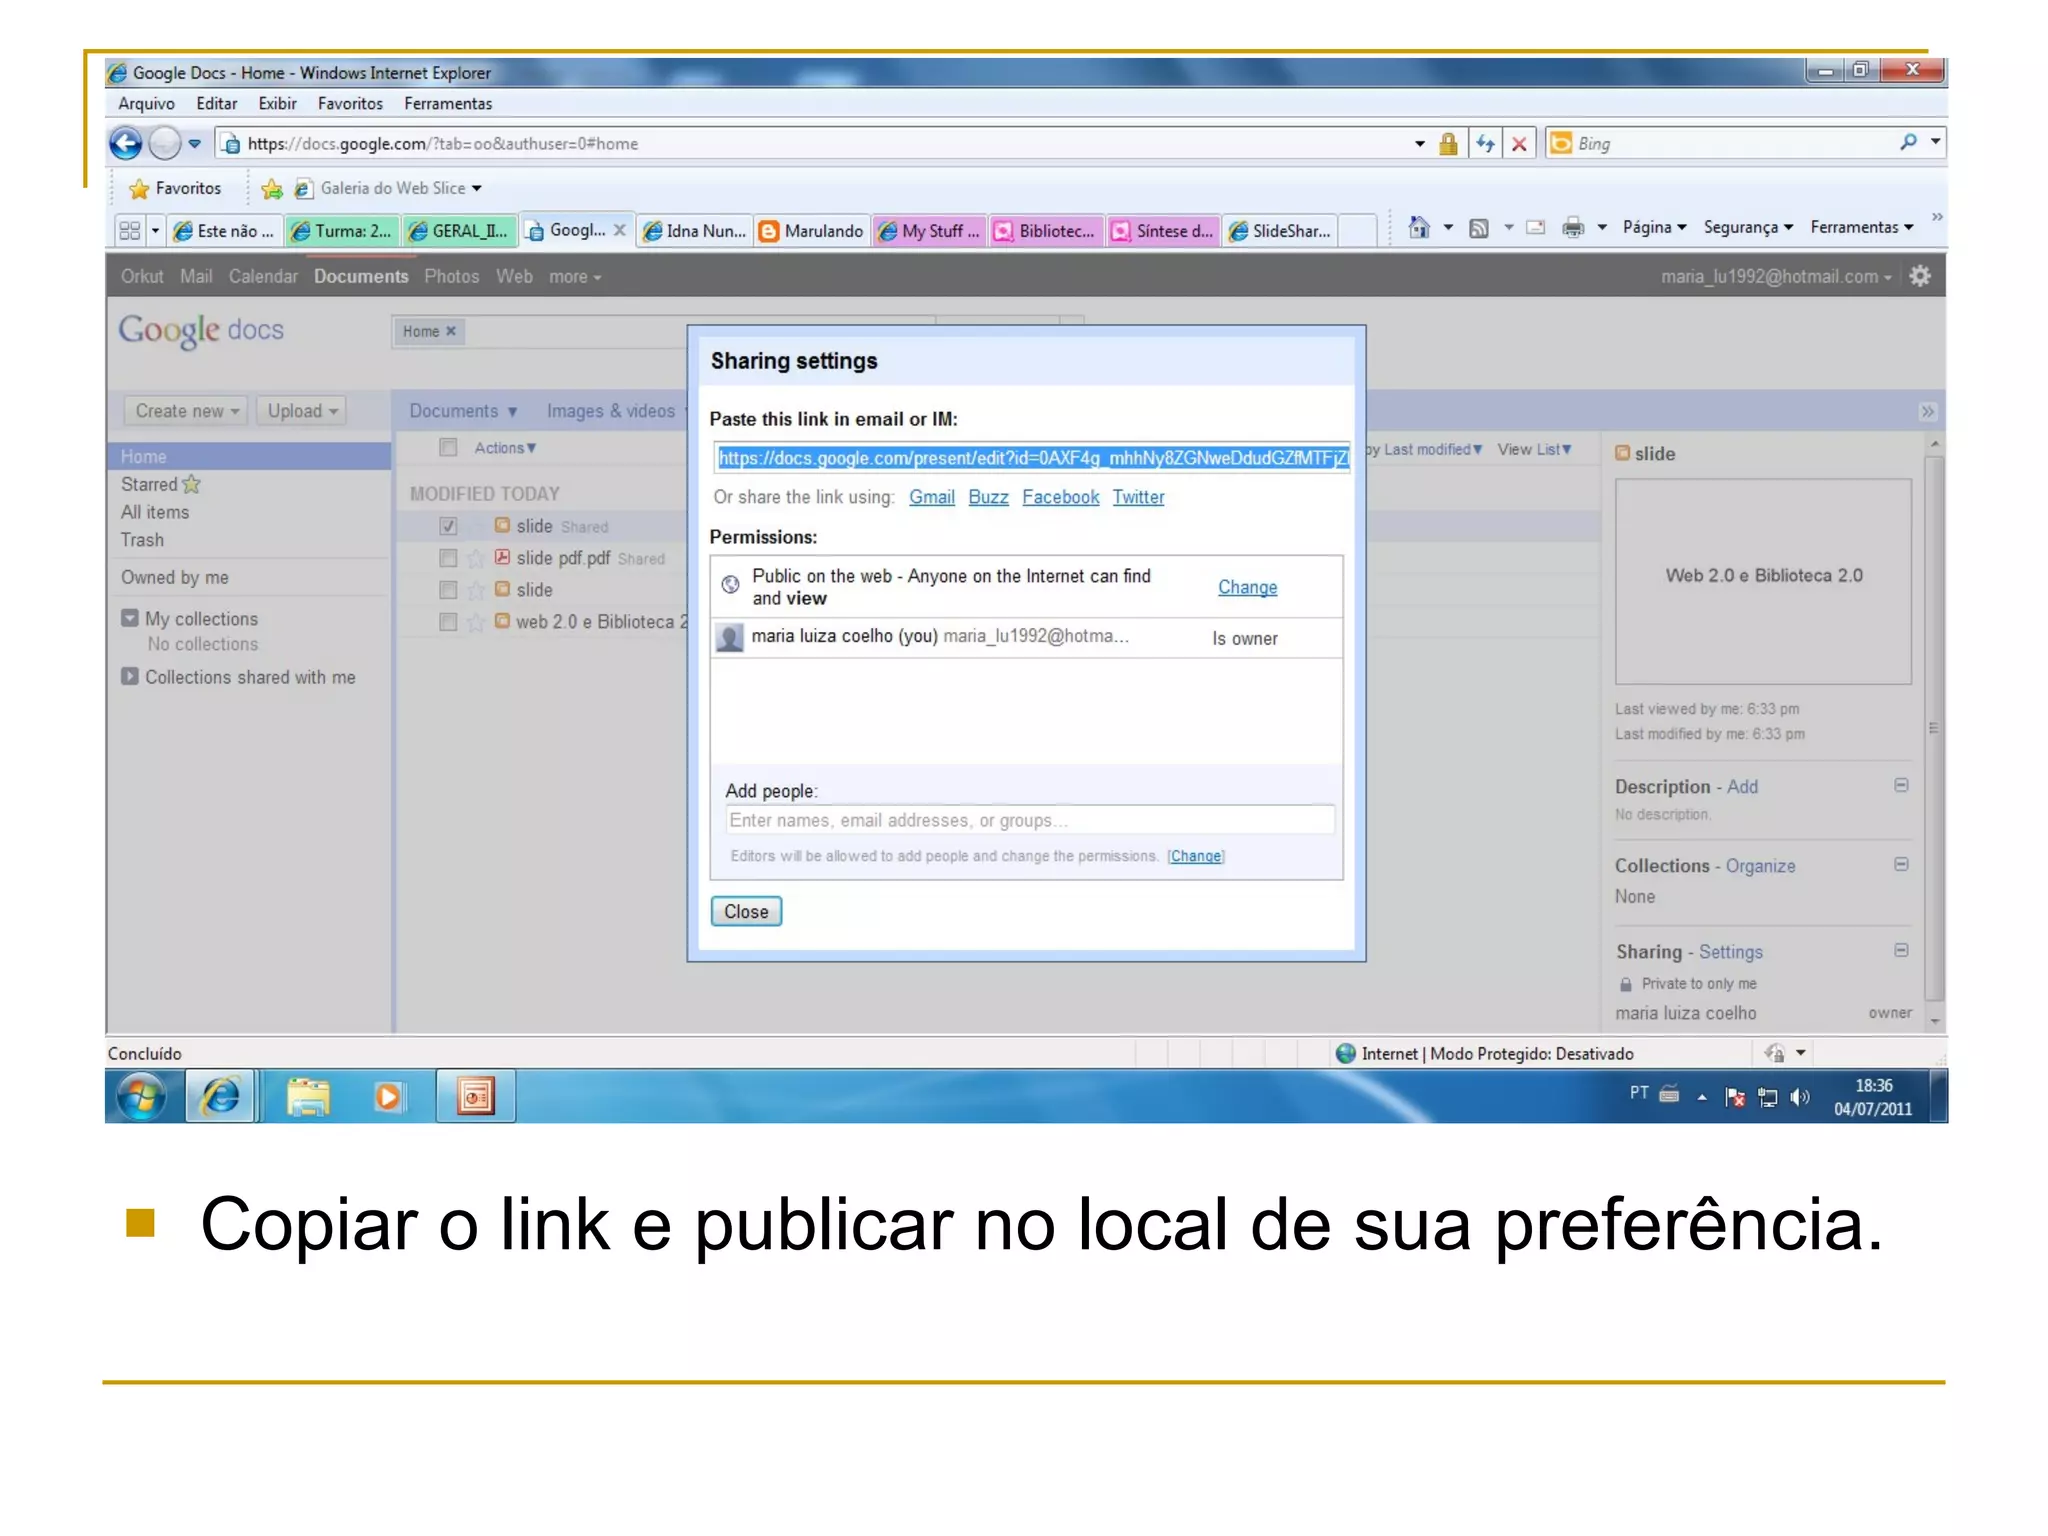
Task: Click the Refresh page icon
Action: tap(1485, 144)
